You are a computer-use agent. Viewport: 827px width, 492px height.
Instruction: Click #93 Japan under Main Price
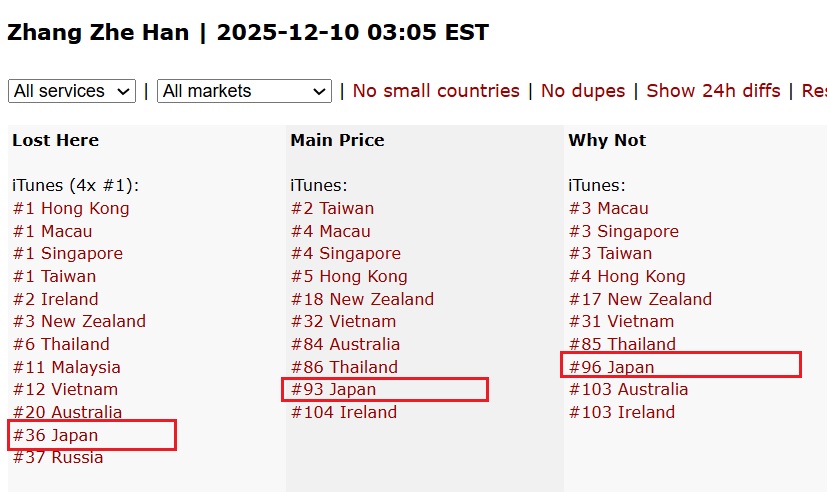(333, 389)
